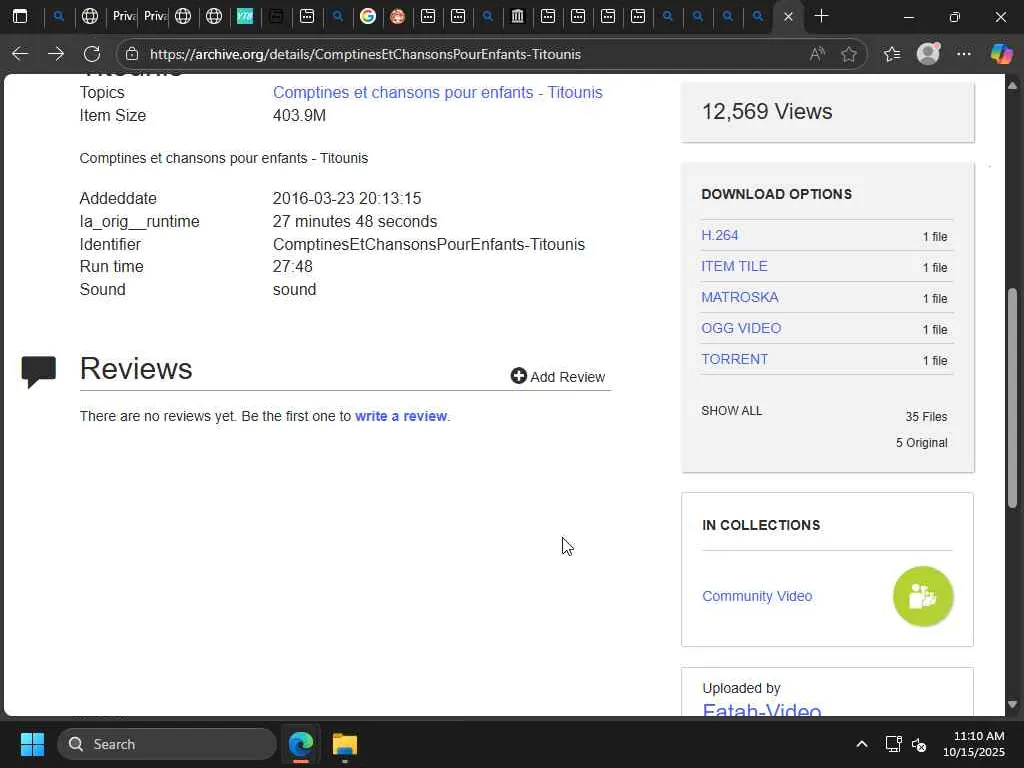
Task: Click the green Community Video collection icon
Action: tap(923, 596)
